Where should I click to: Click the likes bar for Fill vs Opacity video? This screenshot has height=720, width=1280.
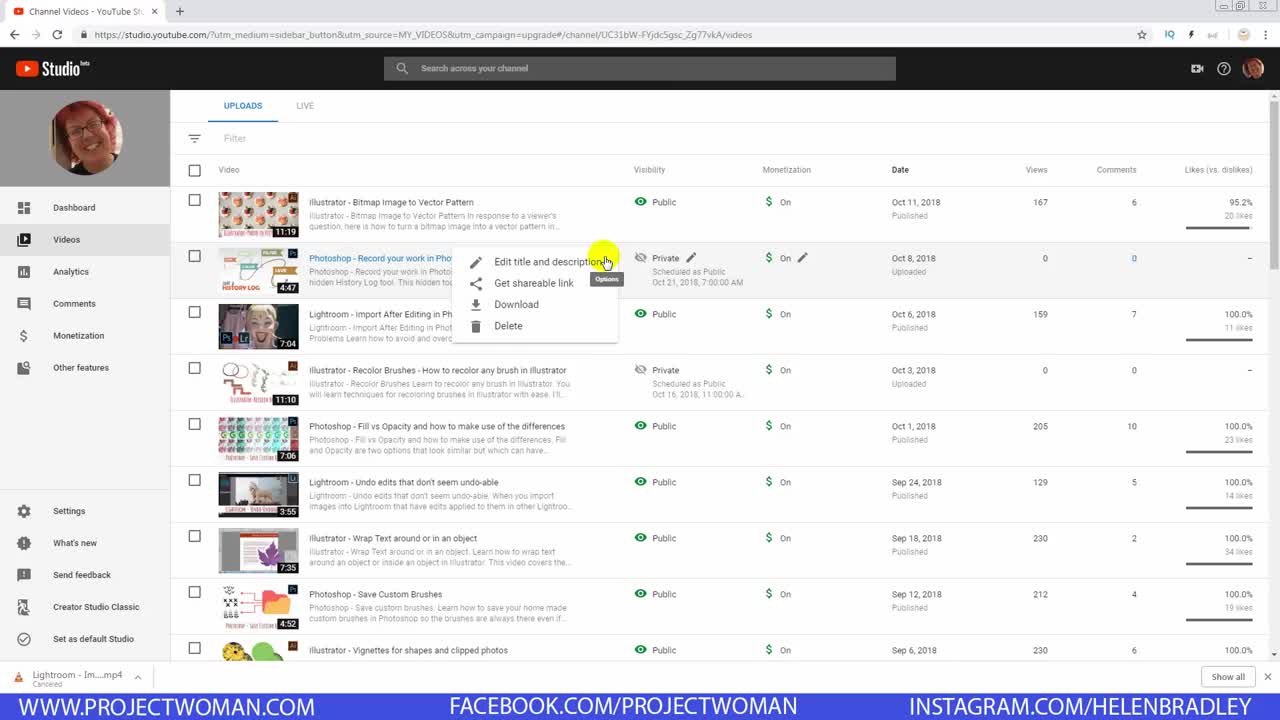[1219, 452]
